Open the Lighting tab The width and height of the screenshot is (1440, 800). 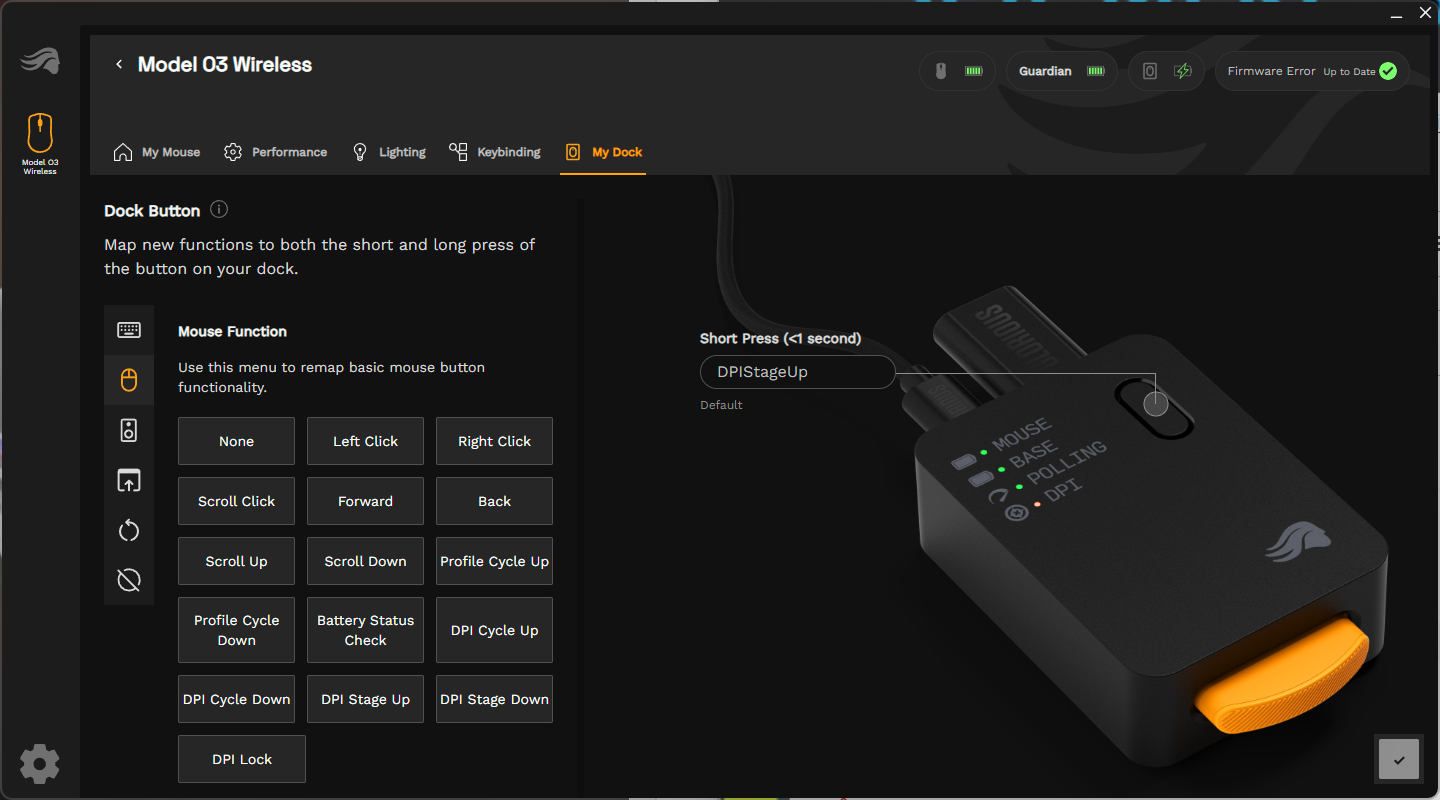coord(390,152)
